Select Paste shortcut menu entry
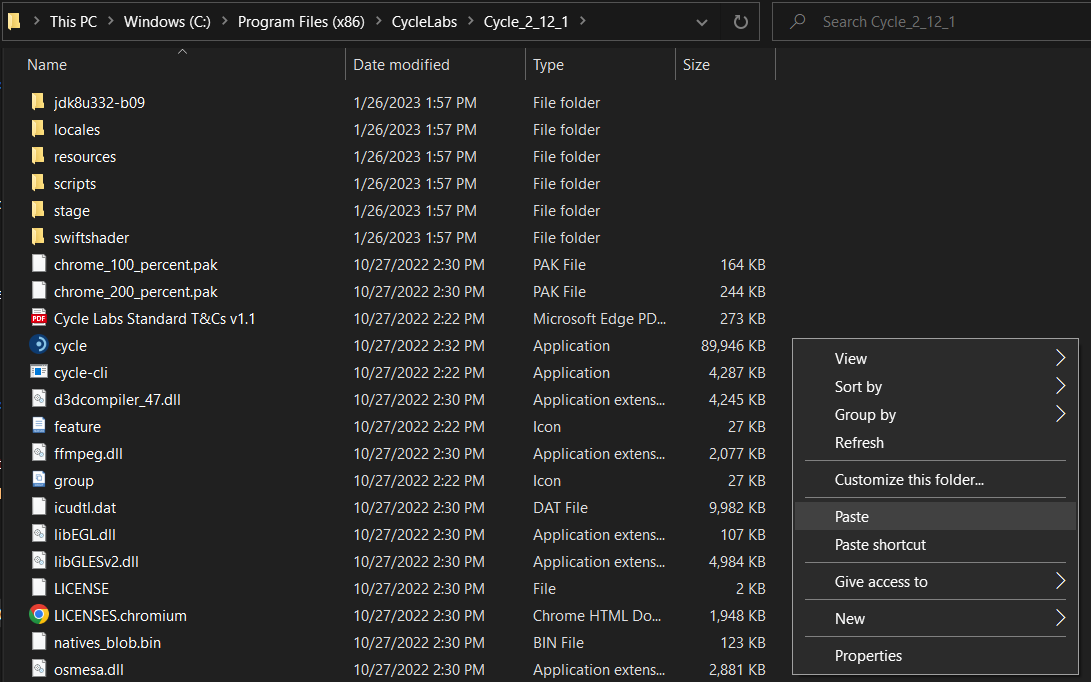Screen dimensions: 1091x682 click(935, 545)
